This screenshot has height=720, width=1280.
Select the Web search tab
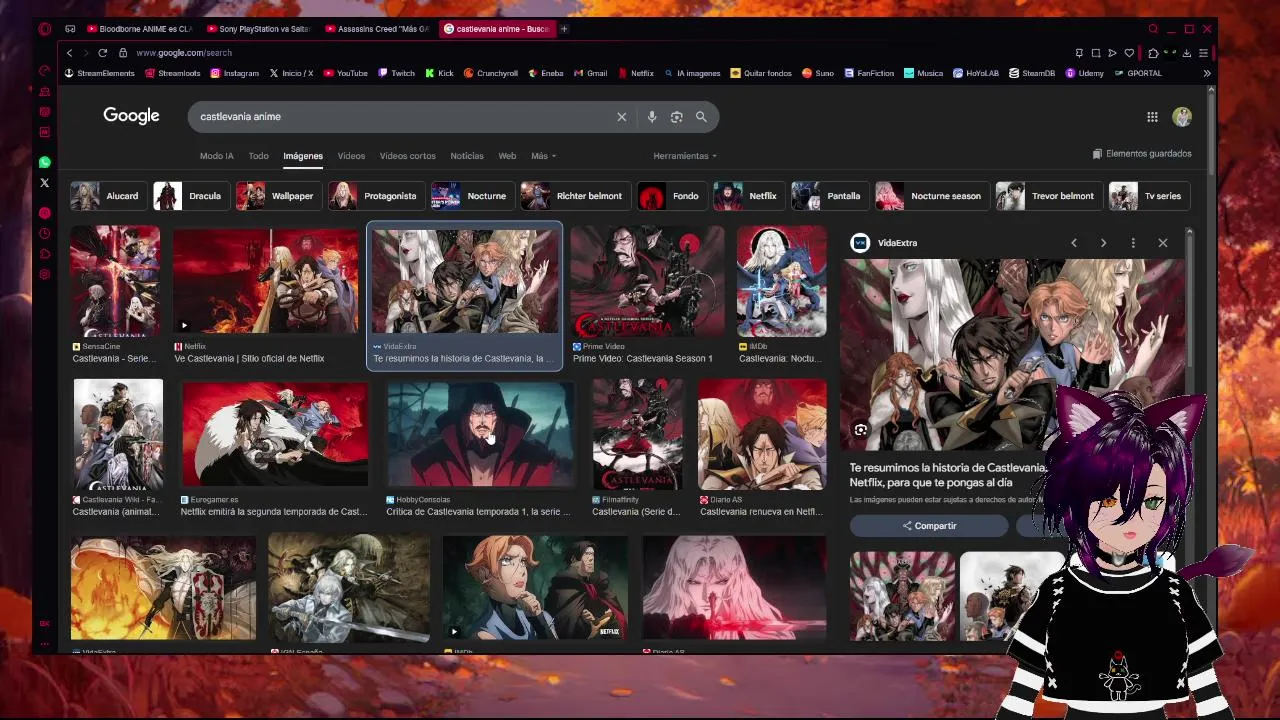pyautogui.click(x=507, y=156)
